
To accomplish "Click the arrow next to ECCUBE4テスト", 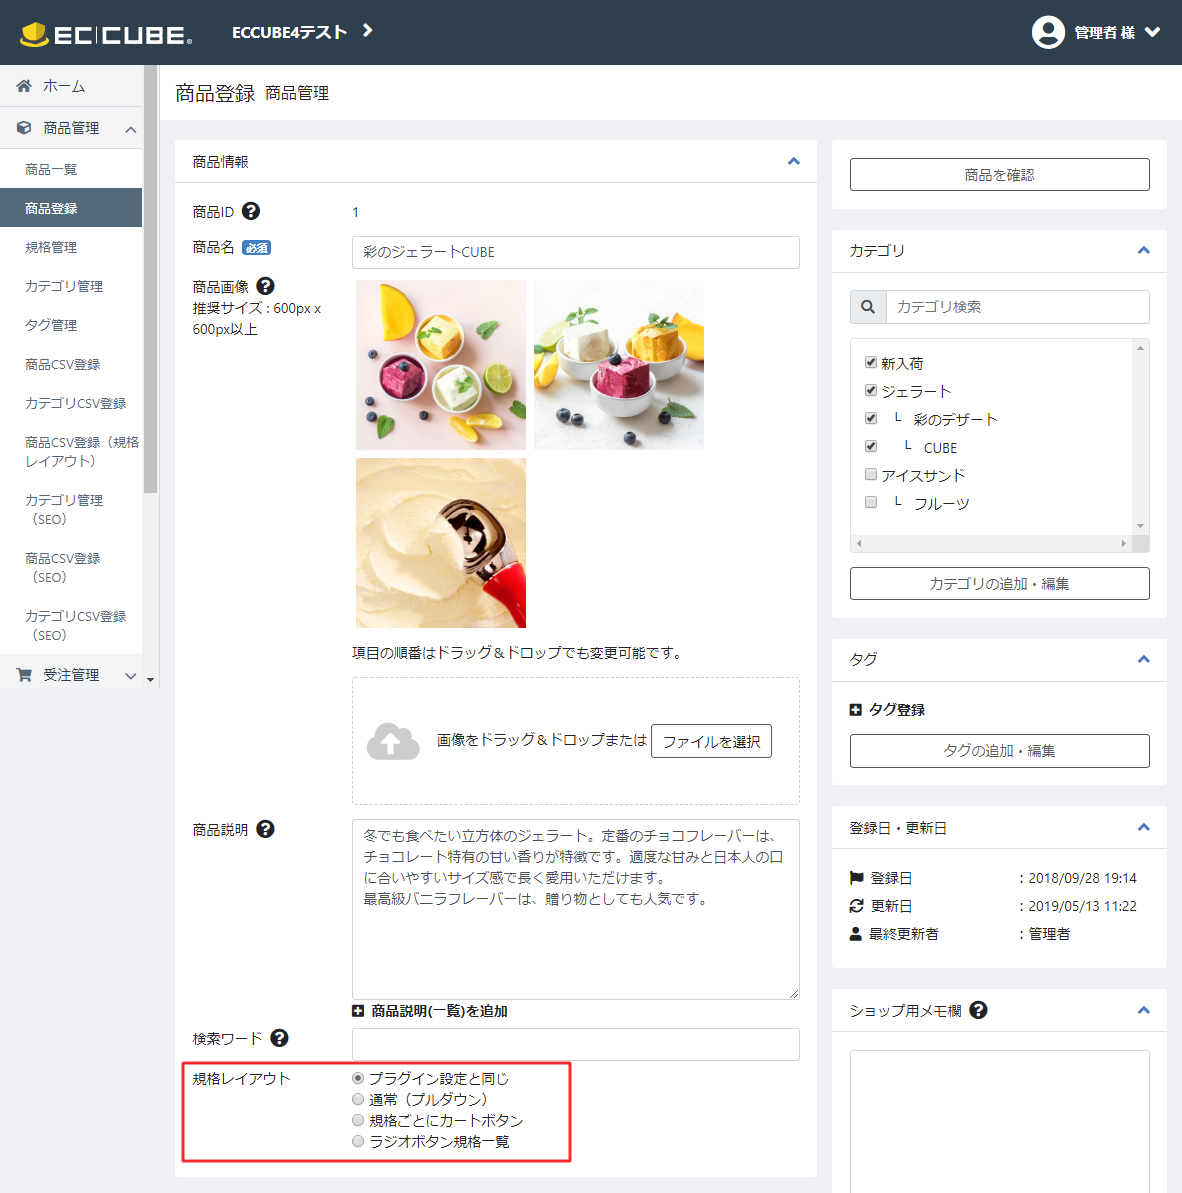I will click(x=367, y=30).
